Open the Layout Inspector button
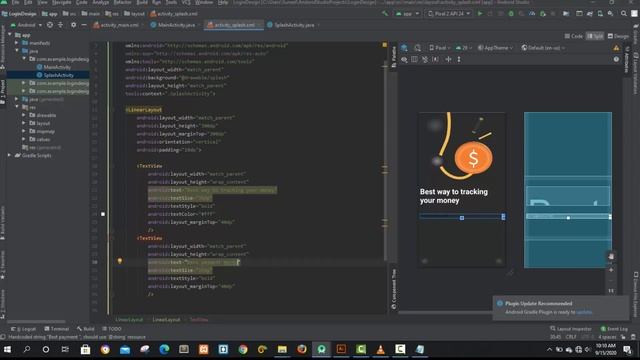Viewport: 640px width, 360px height. click(x=570, y=329)
